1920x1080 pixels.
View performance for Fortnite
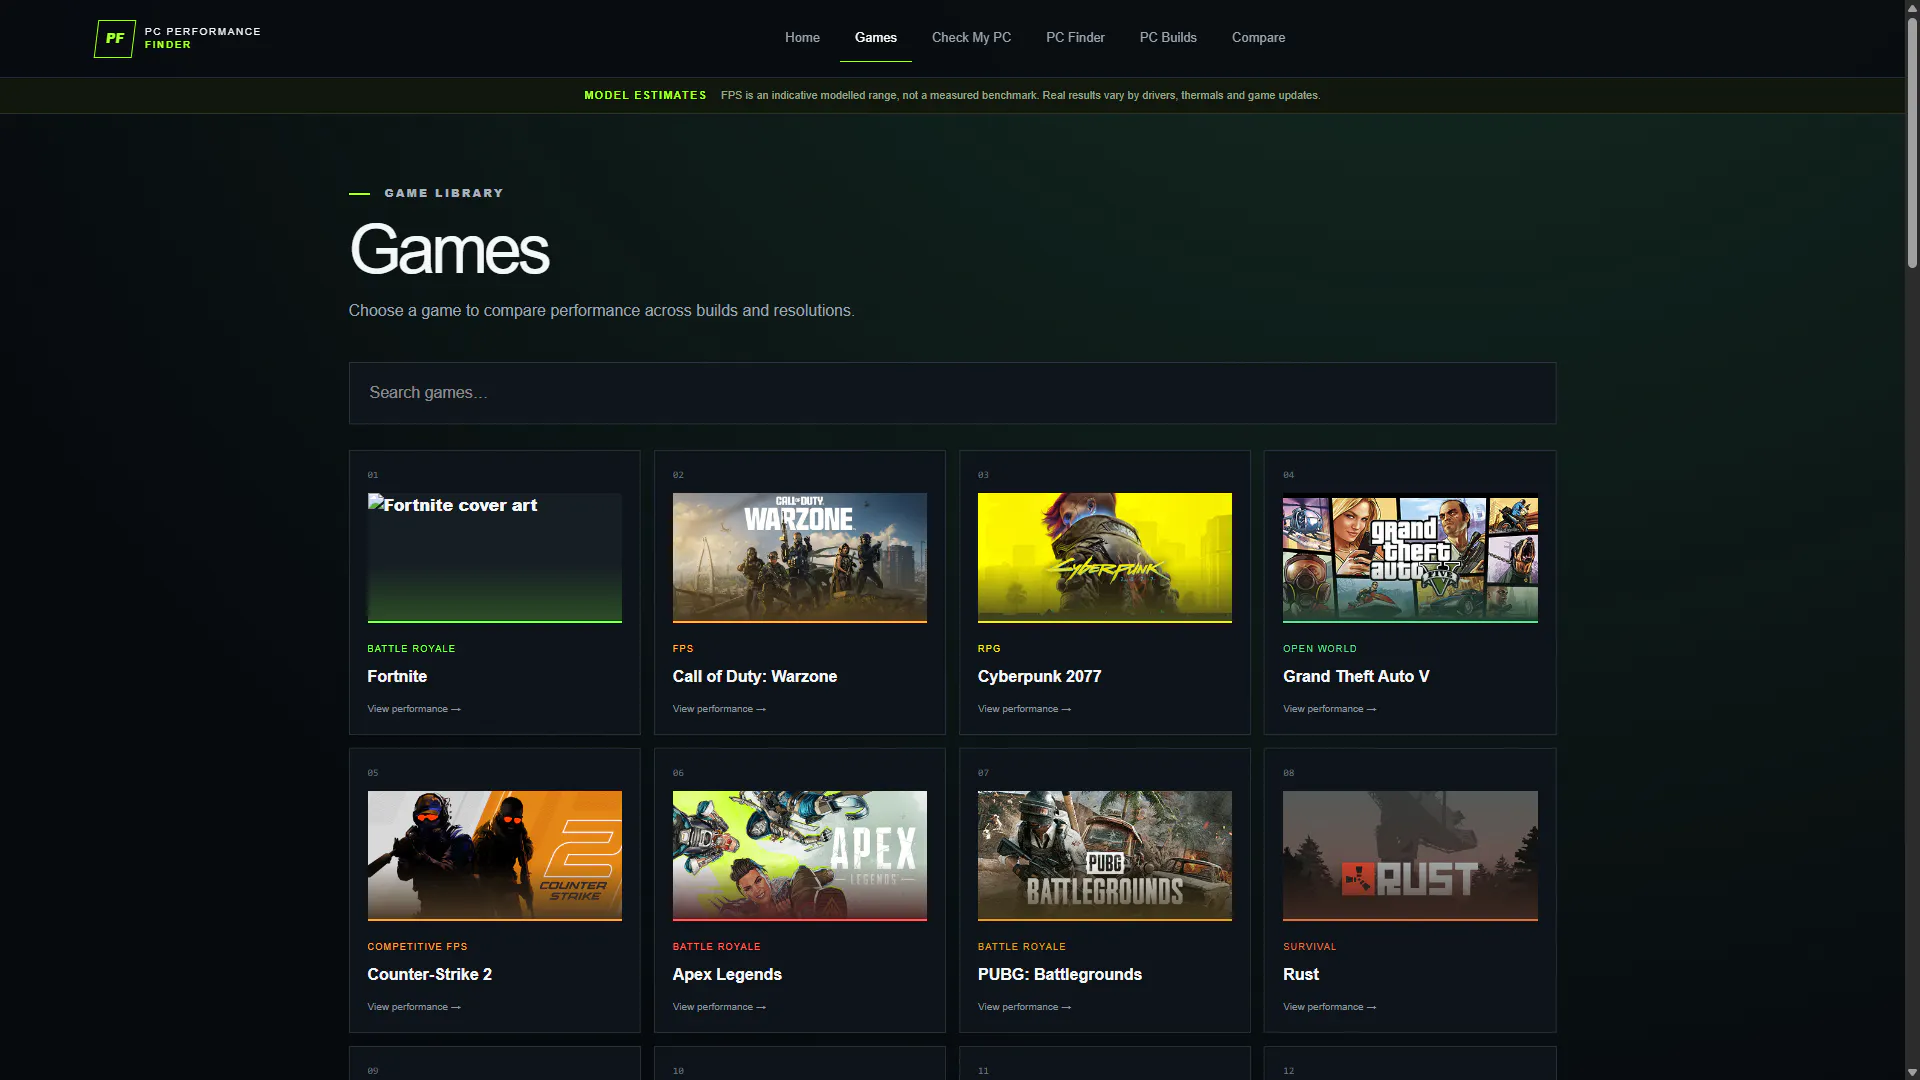click(x=414, y=709)
